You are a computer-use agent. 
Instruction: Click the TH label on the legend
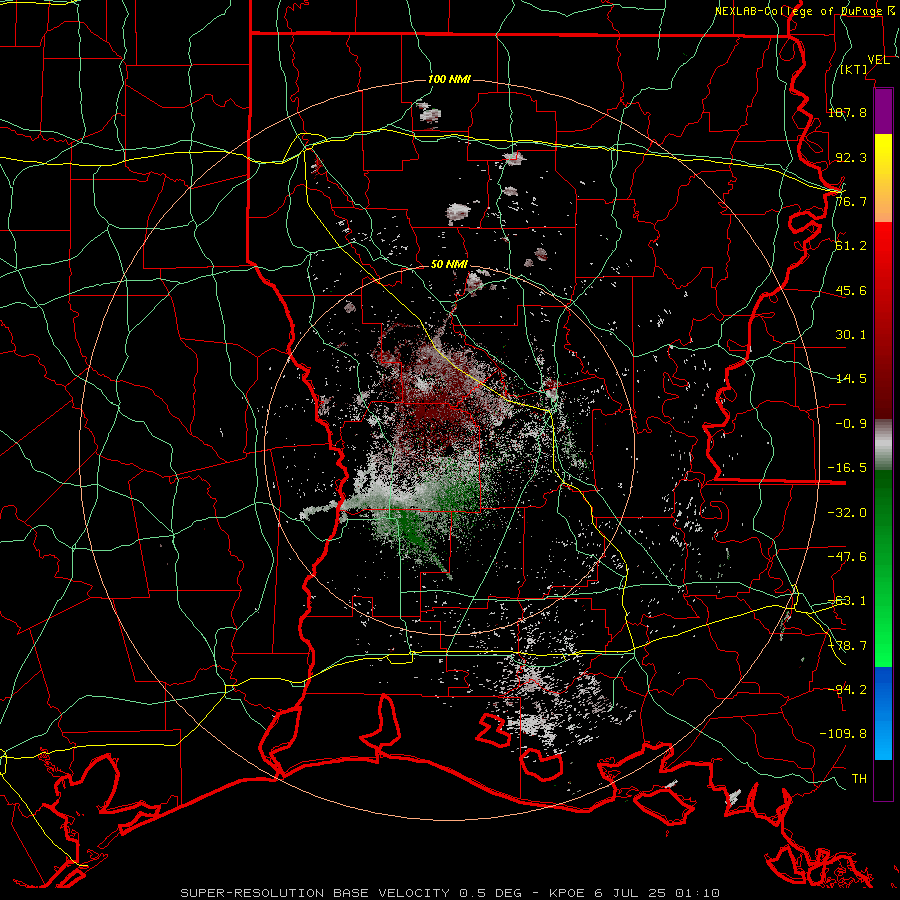(x=859, y=779)
